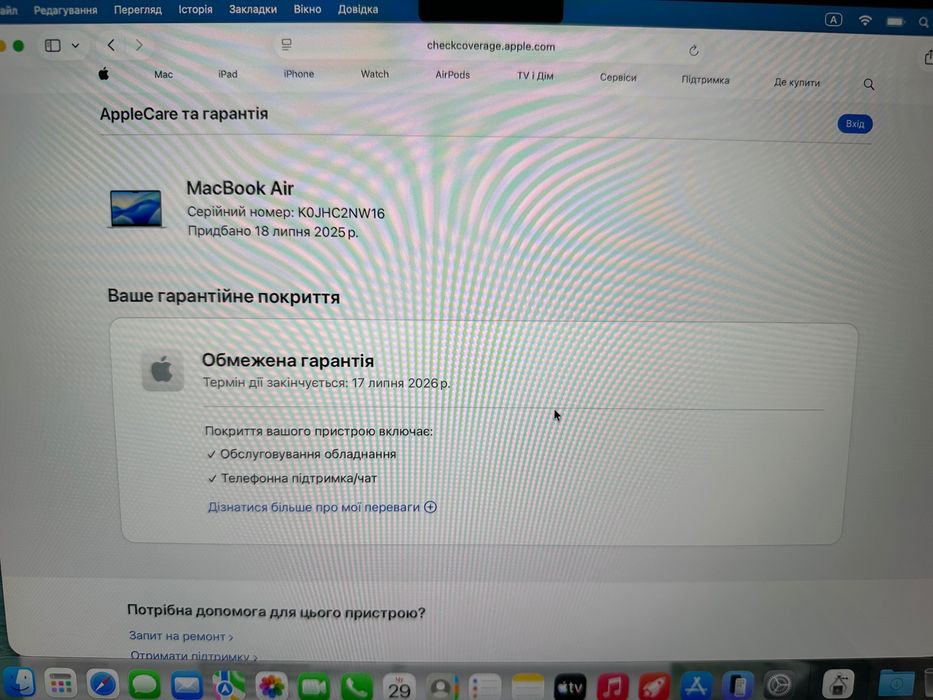The image size is (933, 700).
Task: Open the page reader menu icon
Action: [x=286, y=45]
